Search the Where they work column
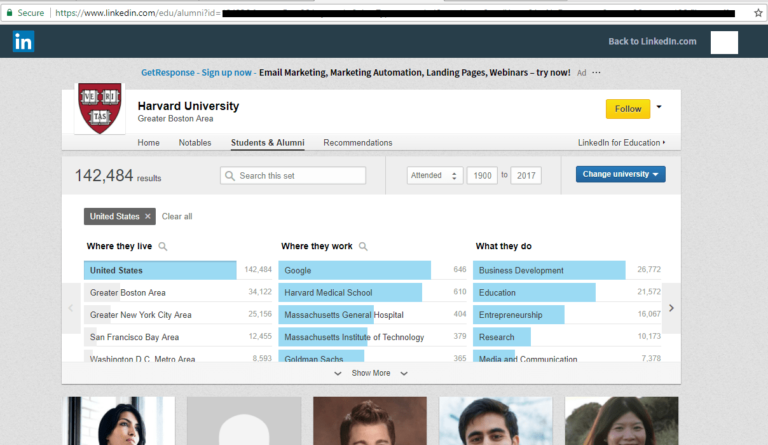768x445 pixels. point(363,246)
